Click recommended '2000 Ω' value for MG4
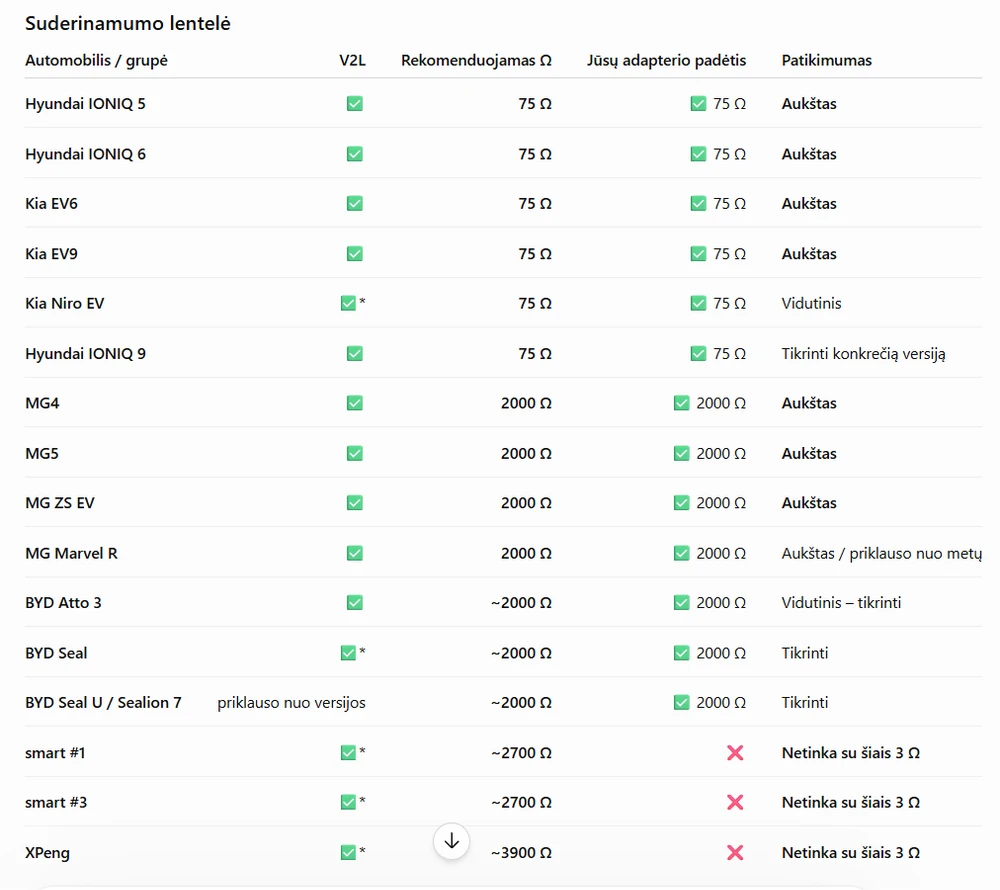 [526, 403]
